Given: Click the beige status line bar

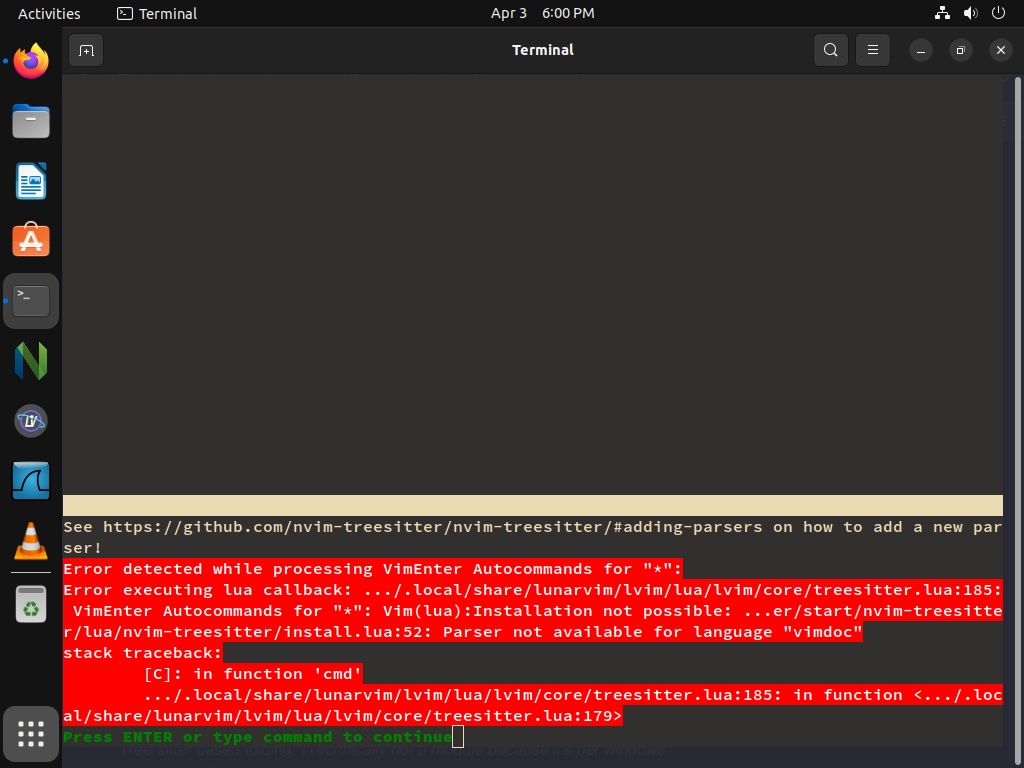Looking at the screenshot, I should (x=532, y=505).
